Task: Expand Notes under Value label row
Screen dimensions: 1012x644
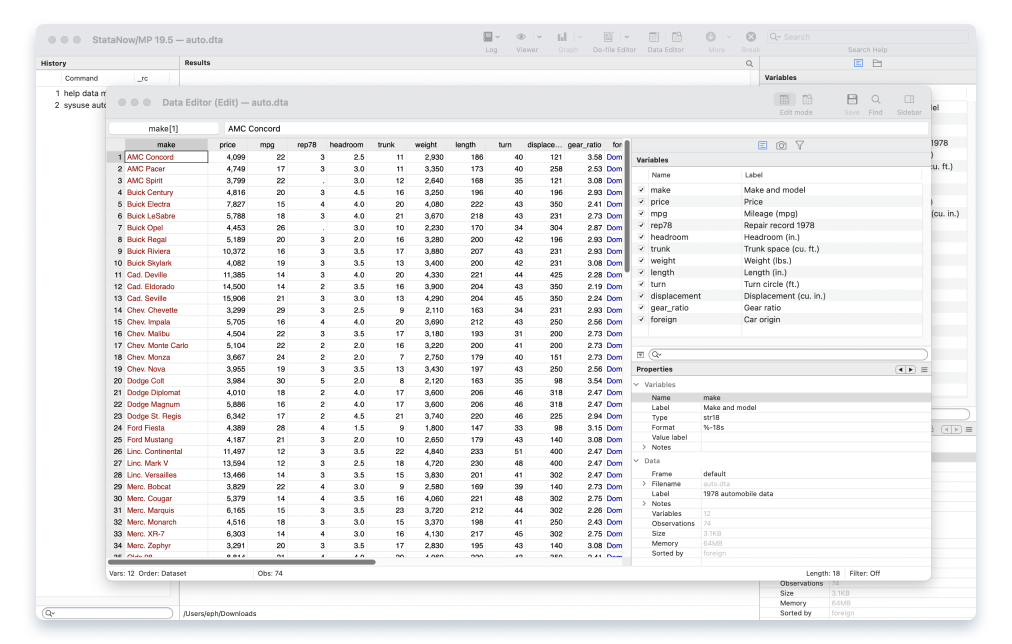Action: point(644,447)
